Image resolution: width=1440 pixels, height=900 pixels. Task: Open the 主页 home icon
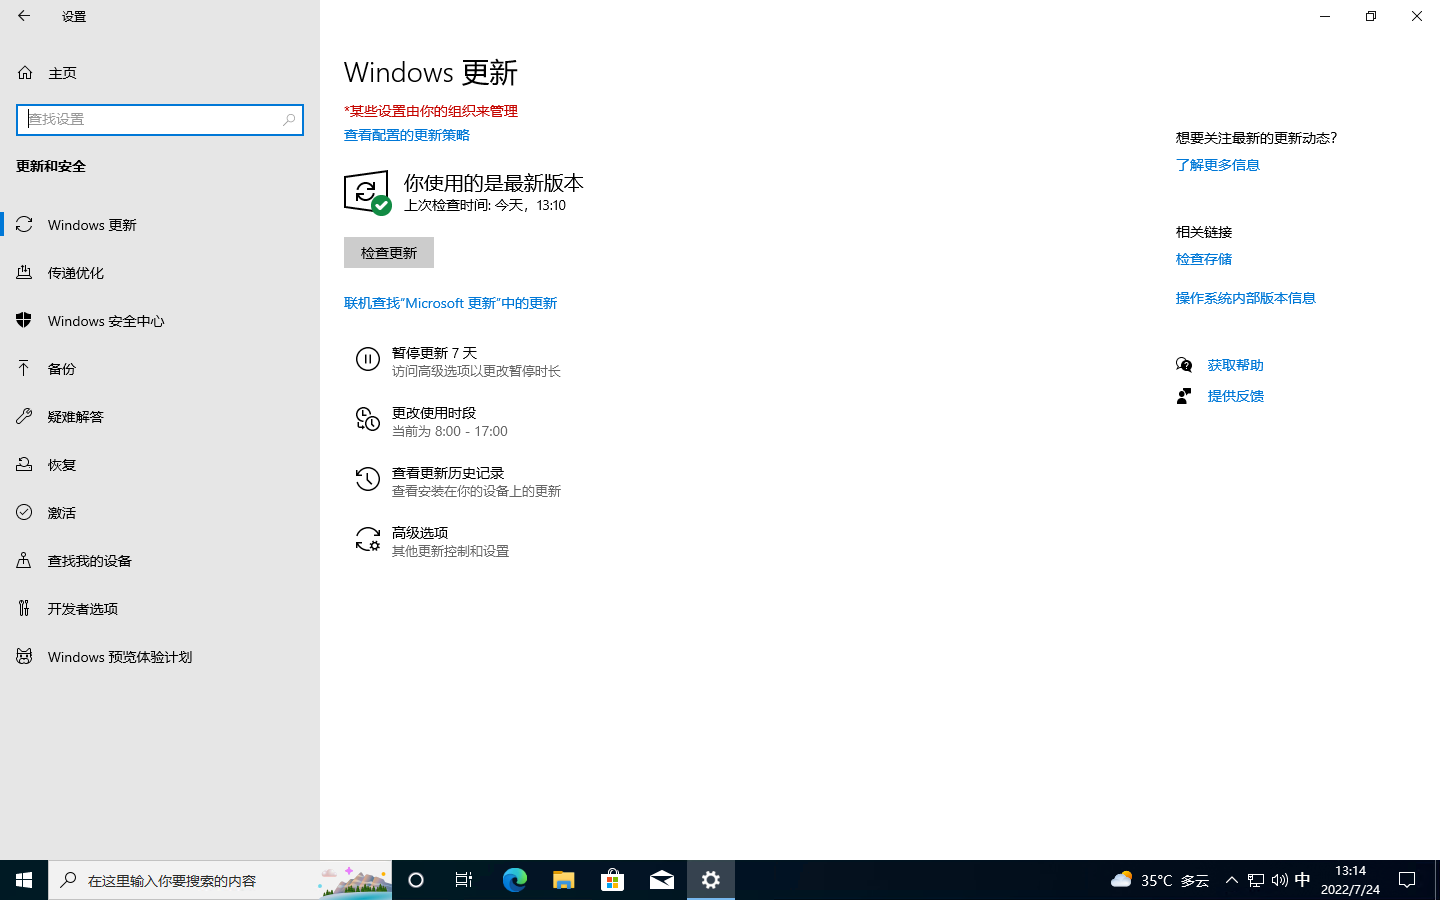pos(25,73)
